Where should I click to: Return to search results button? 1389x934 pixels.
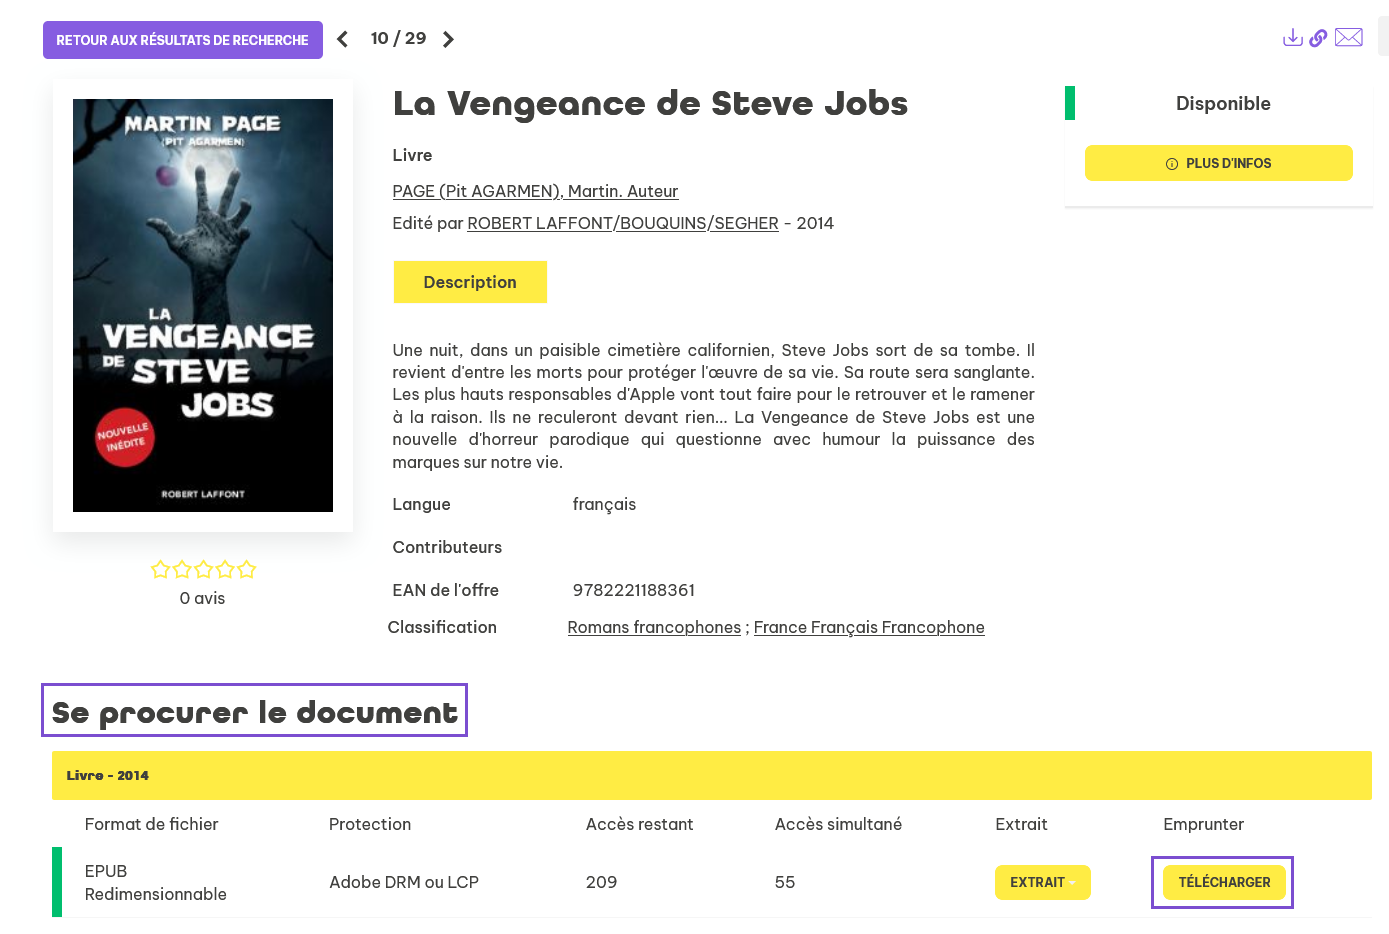tap(183, 40)
